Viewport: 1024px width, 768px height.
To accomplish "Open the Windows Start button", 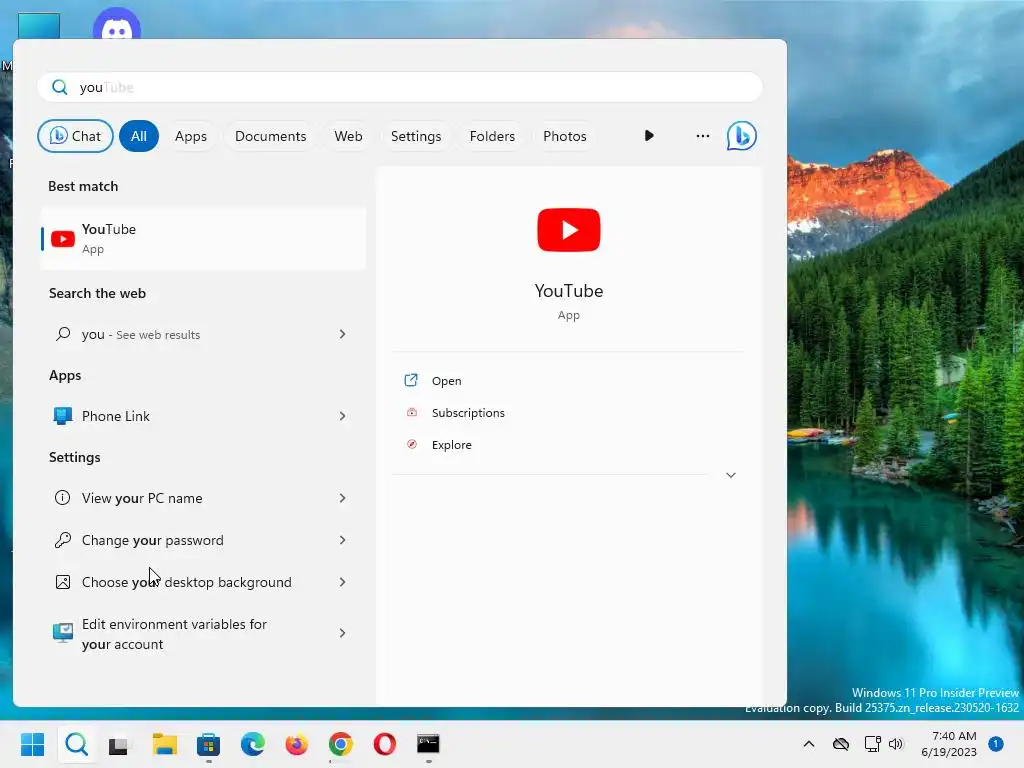I will pyautogui.click(x=32, y=744).
